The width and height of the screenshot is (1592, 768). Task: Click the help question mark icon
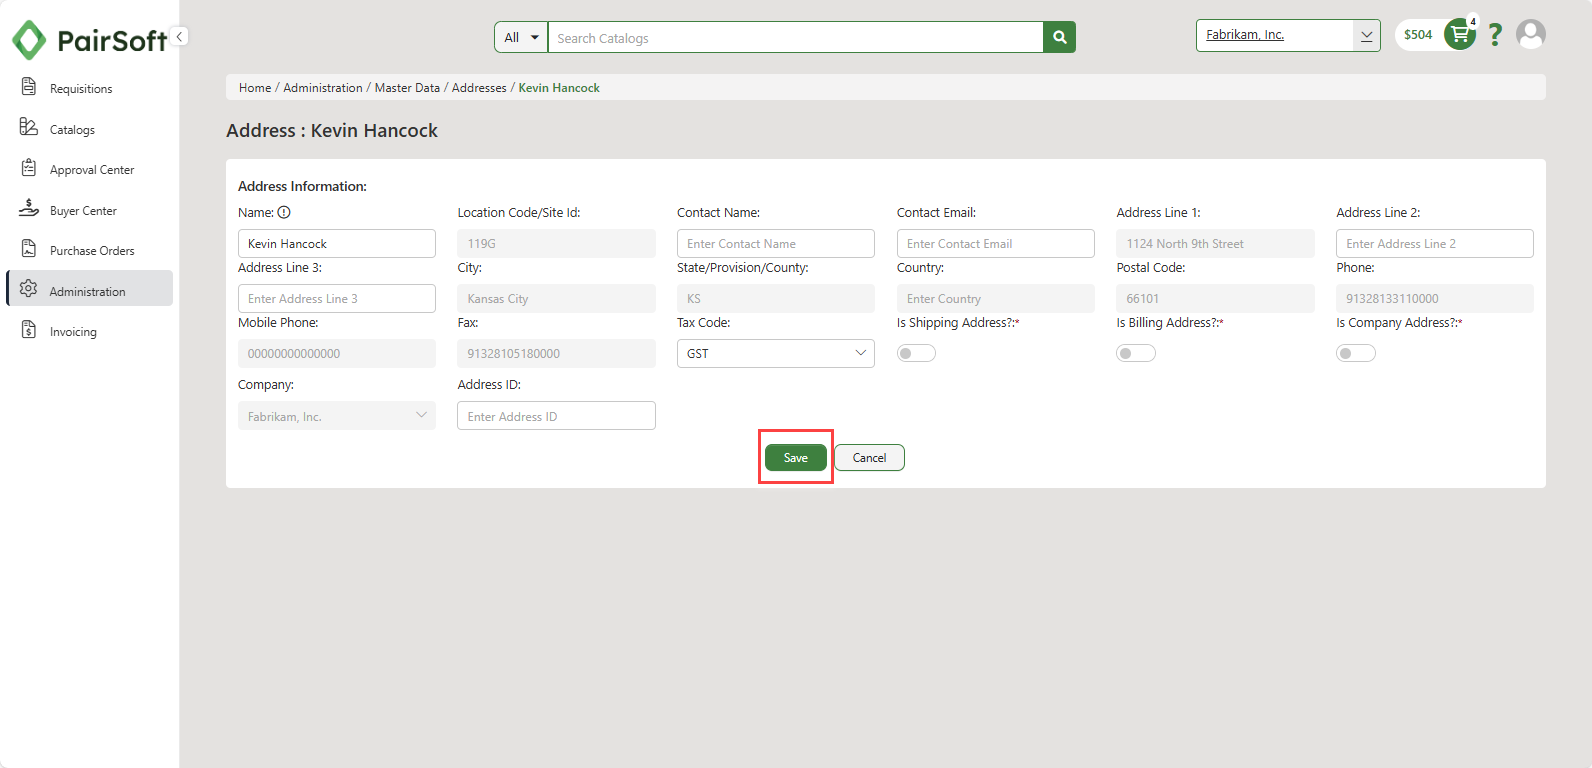tap(1495, 35)
